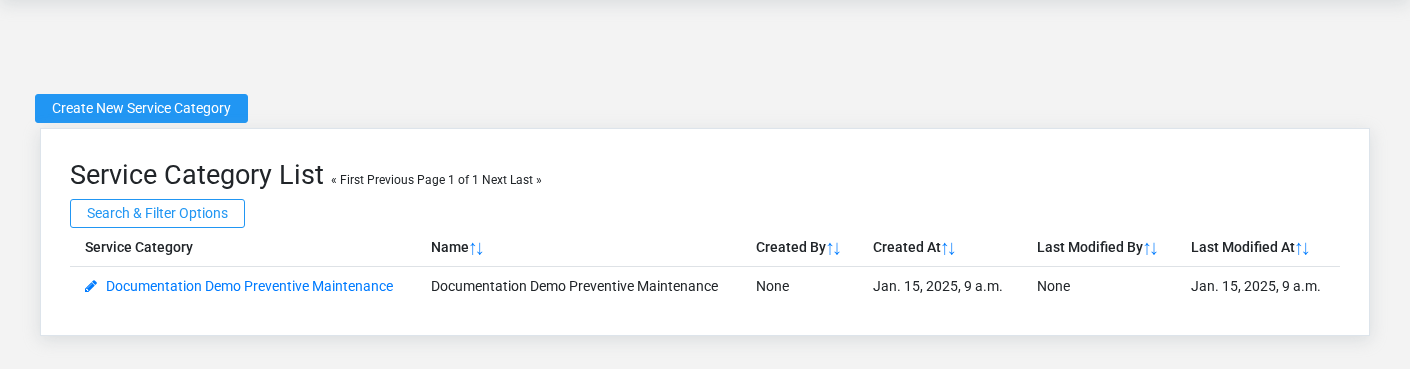The height and width of the screenshot is (369, 1410).
Task: Click the 'Service Category List' heading
Action: tap(197, 175)
